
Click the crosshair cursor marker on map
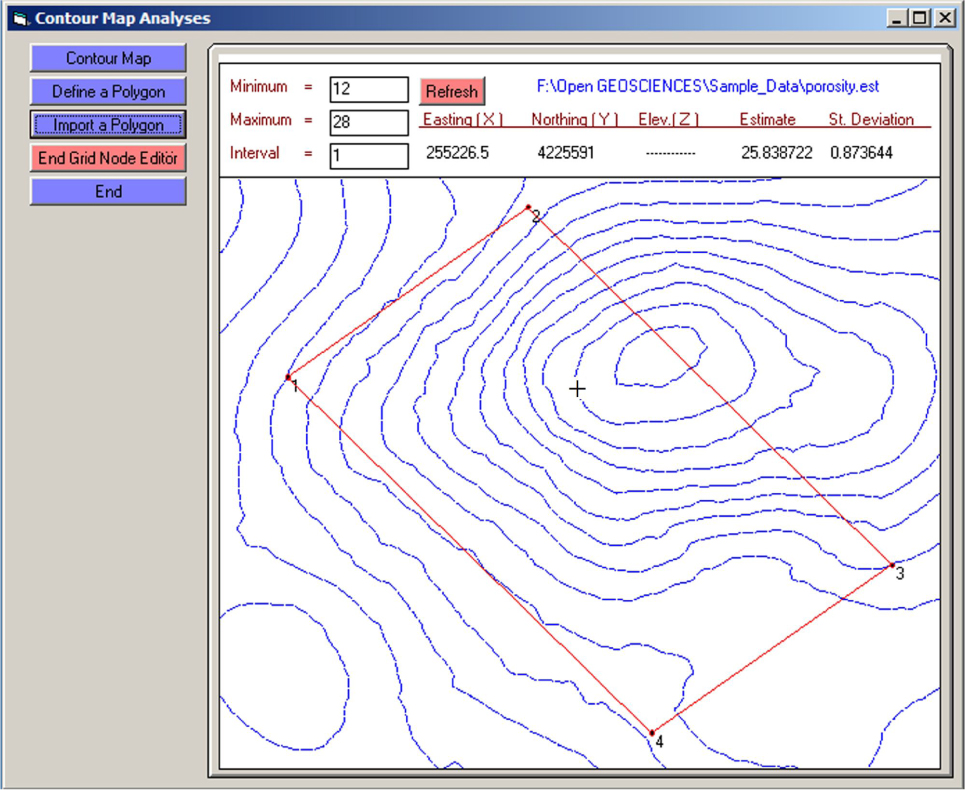coord(577,388)
